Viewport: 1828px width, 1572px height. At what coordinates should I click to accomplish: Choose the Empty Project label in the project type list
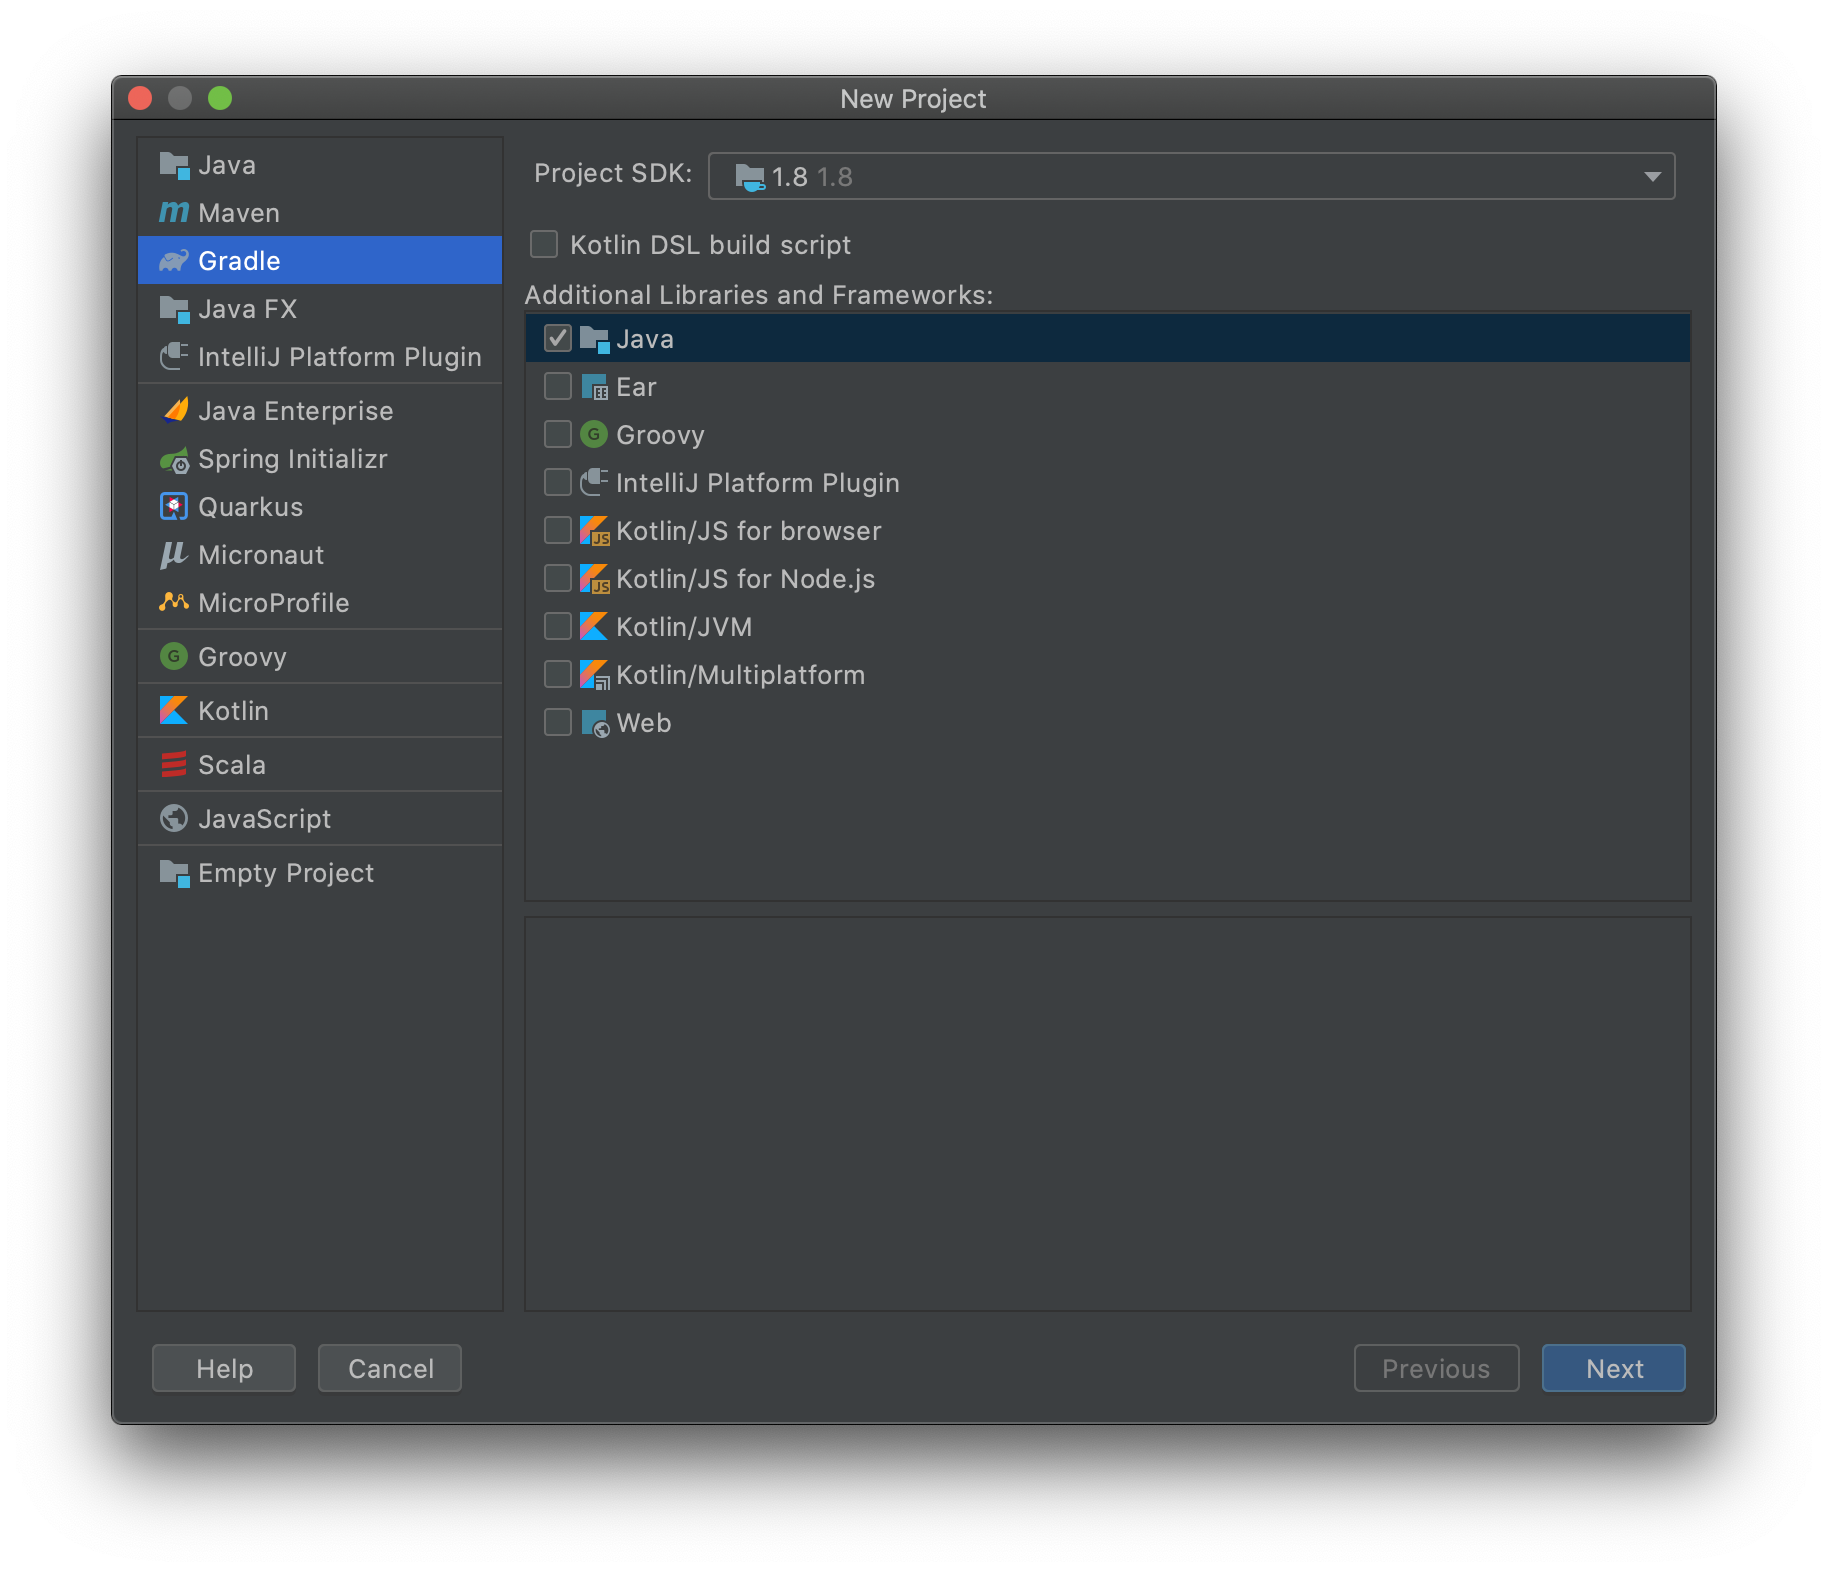286,873
